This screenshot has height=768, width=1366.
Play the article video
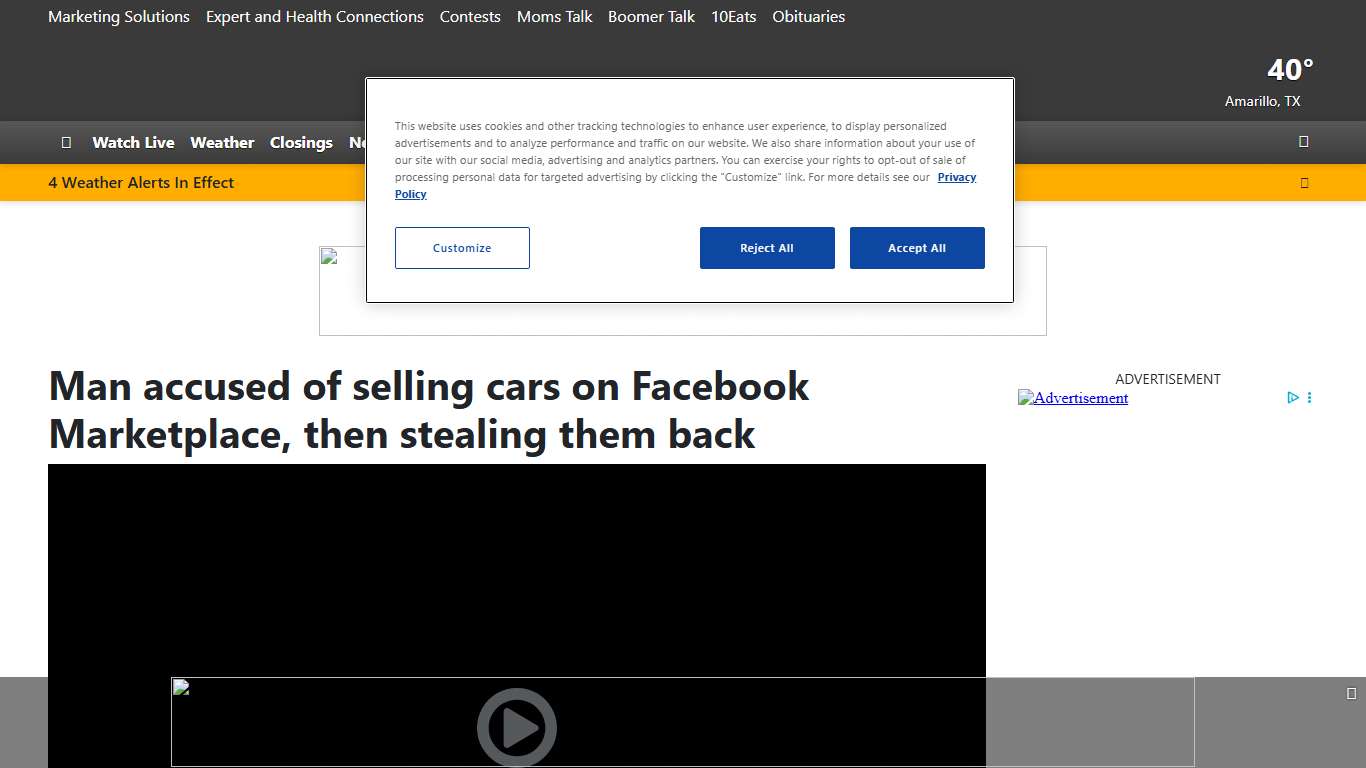(x=517, y=727)
